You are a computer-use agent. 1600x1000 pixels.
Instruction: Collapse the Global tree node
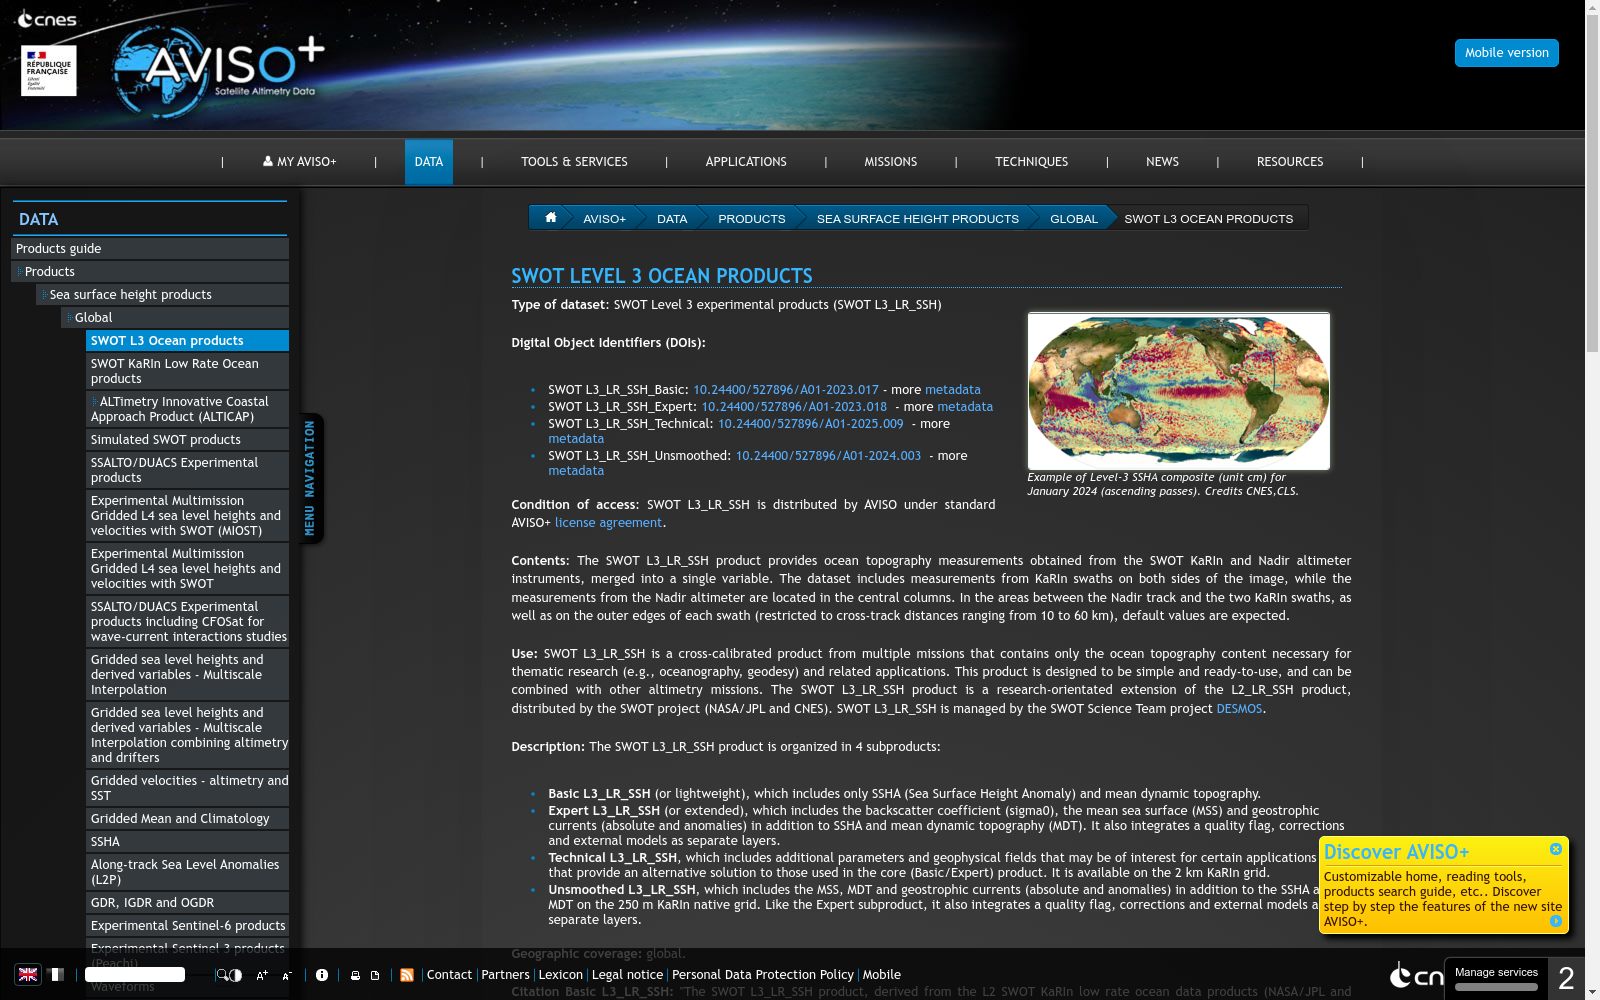pos(69,318)
